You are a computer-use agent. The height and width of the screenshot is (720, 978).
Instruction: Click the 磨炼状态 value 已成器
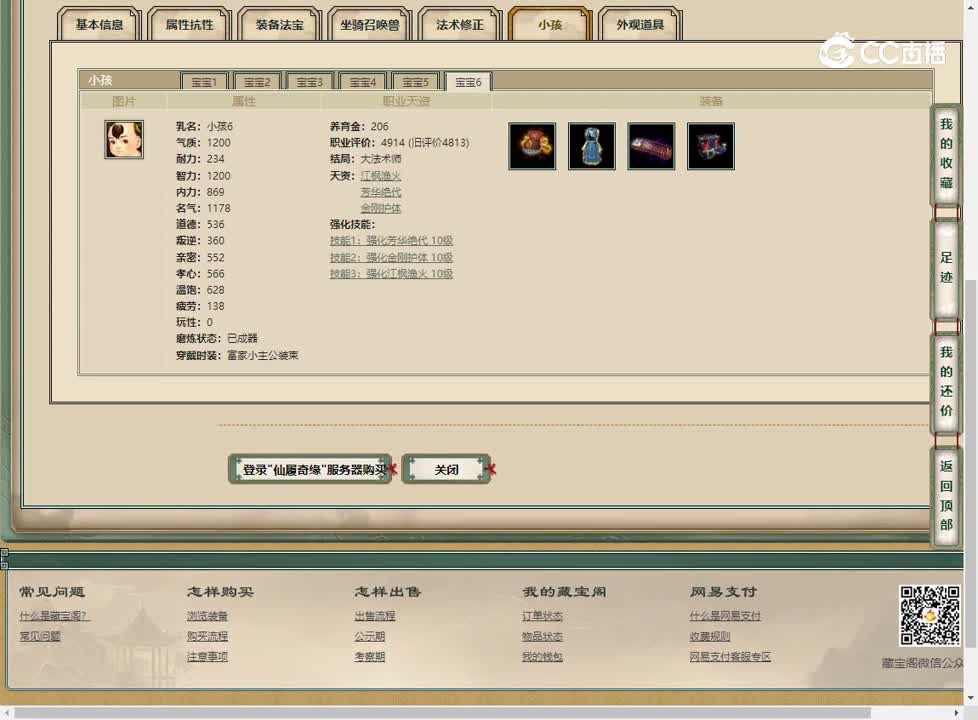tap(242, 338)
